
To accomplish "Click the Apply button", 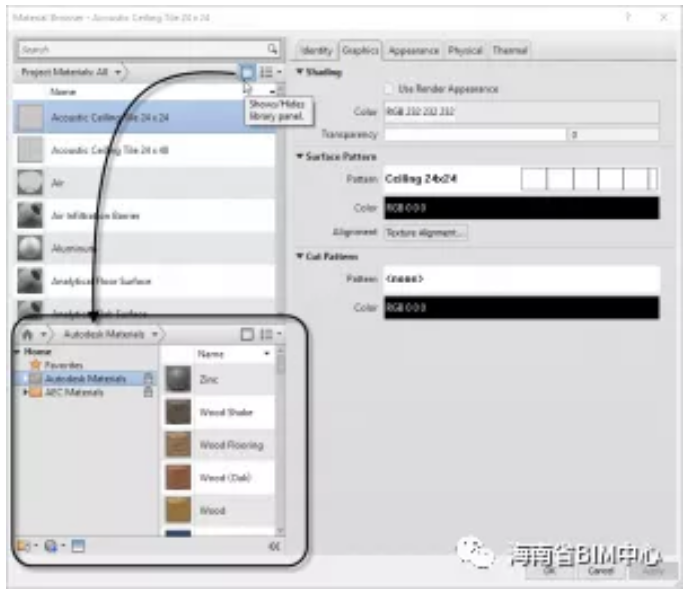I will tap(653, 571).
